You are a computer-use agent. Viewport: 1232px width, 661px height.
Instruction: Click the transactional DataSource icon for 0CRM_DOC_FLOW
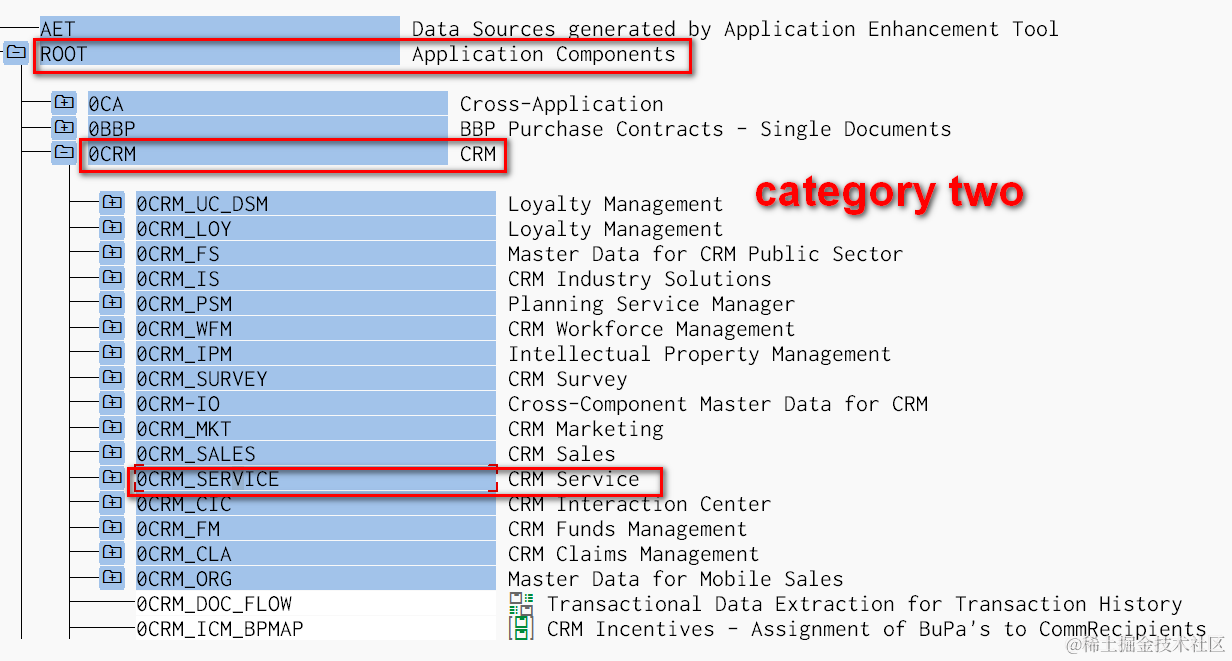tap(521, 603)
